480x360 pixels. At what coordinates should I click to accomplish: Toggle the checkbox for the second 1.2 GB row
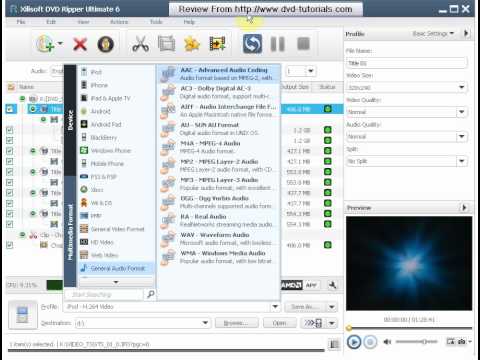[10, 140]
